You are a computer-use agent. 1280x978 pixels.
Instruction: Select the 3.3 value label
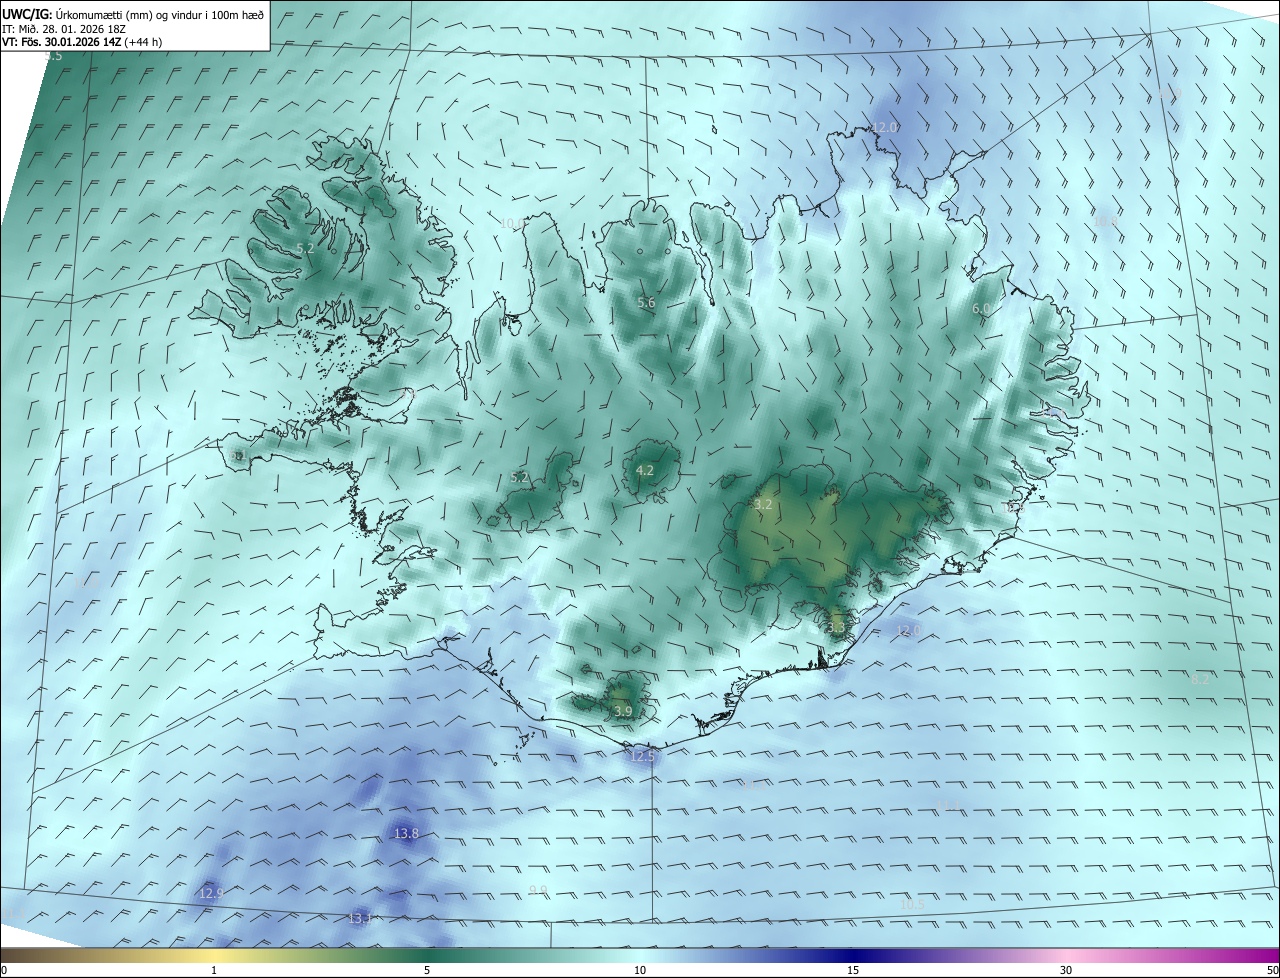(837, 627)
